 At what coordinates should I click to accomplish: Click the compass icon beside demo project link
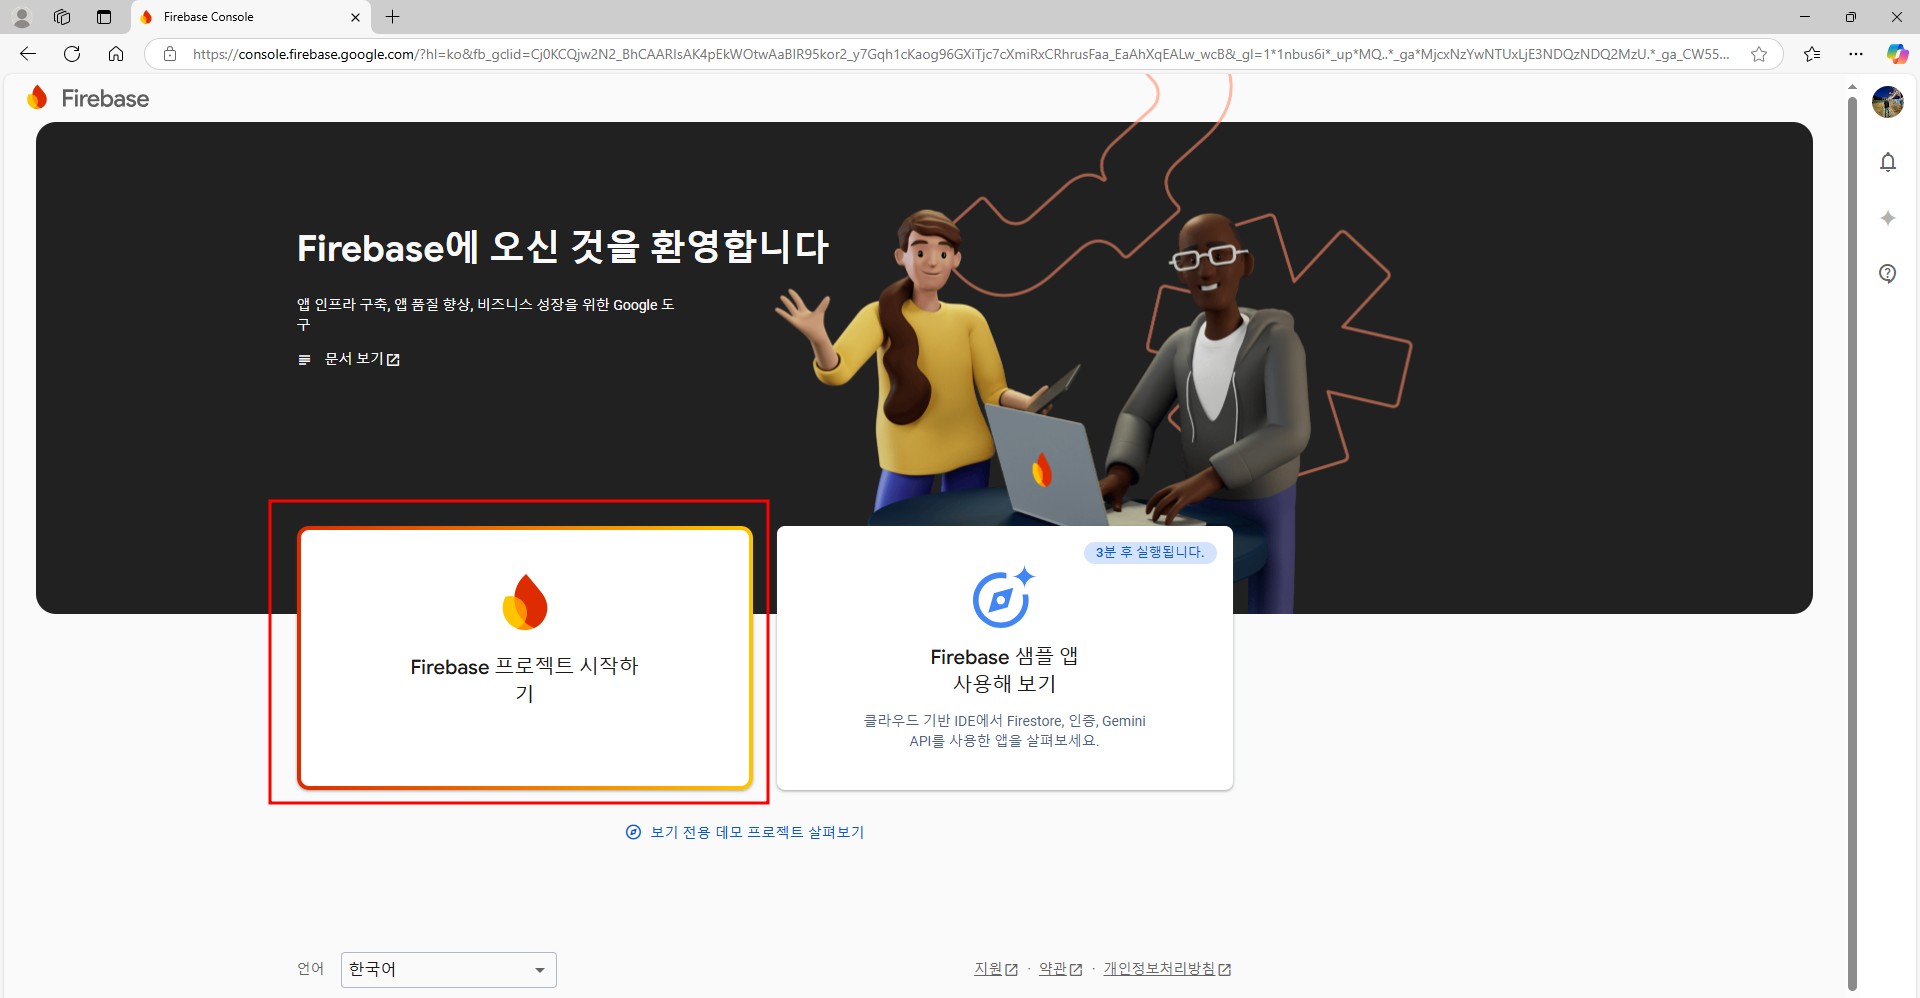point(633,832)
